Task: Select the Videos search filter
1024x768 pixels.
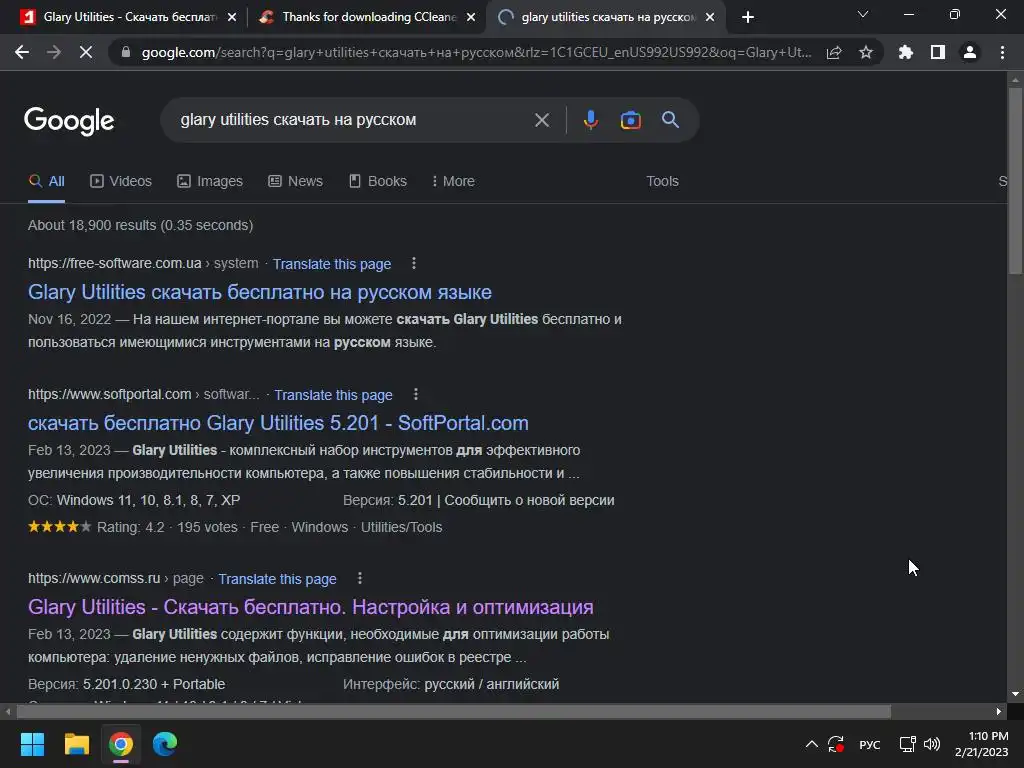Action: pyautogui.click(x=121, y=181)
